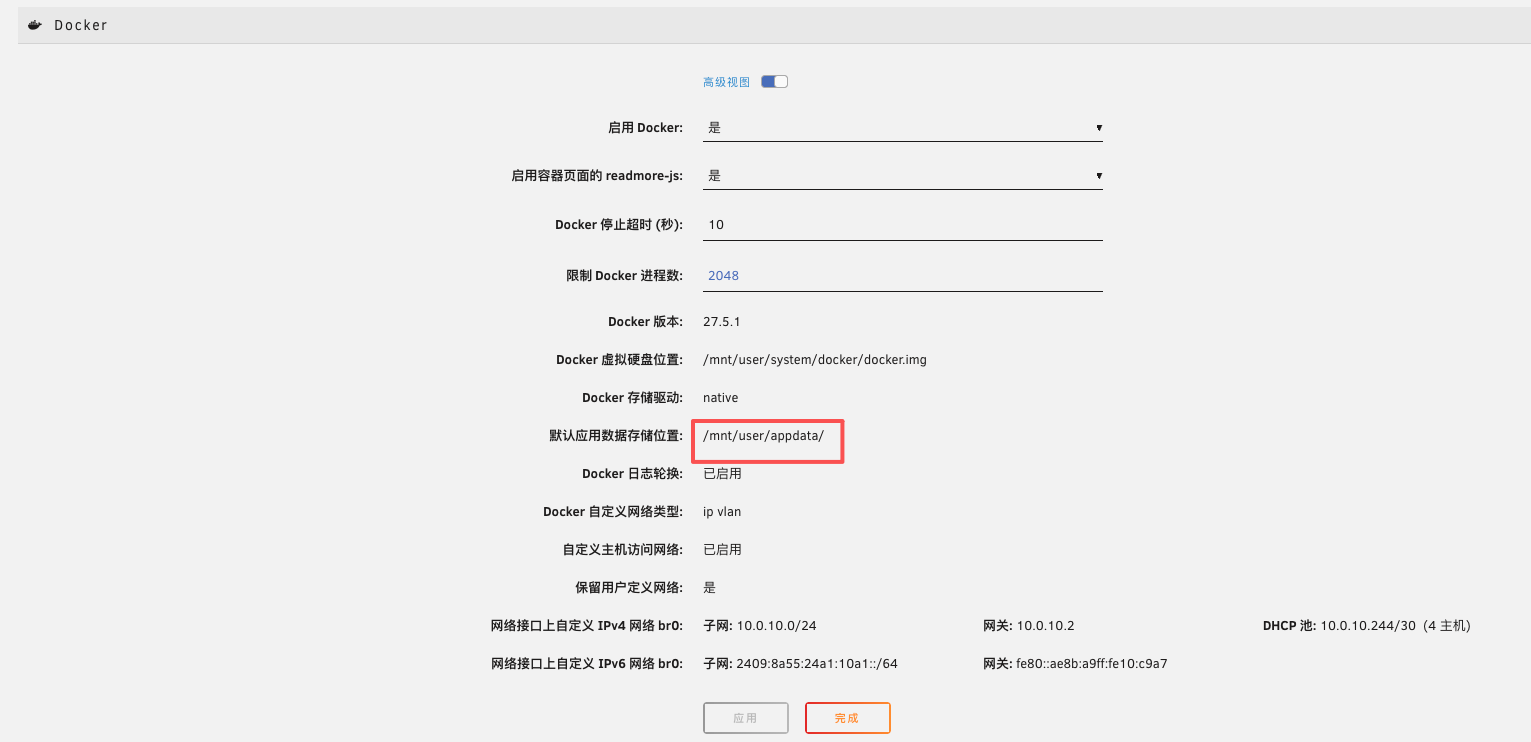Click the Docker 存储驱动 label
1531x742 pixels.
tap(632, 398)
